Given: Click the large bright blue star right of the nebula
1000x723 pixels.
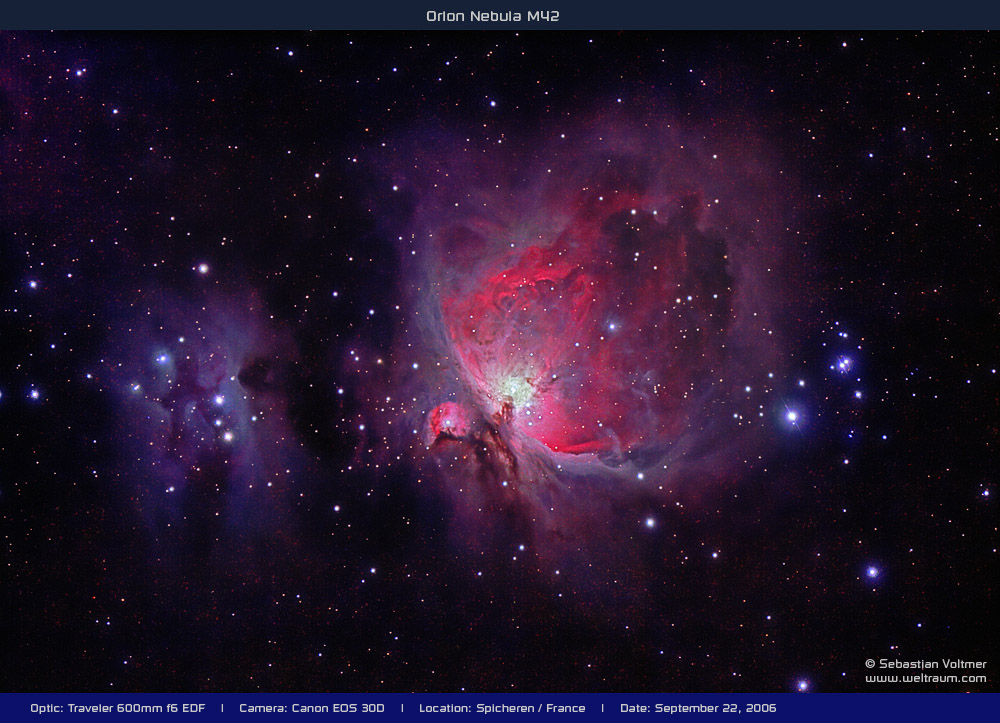Looking at the screenshot, I should point(792,414).
